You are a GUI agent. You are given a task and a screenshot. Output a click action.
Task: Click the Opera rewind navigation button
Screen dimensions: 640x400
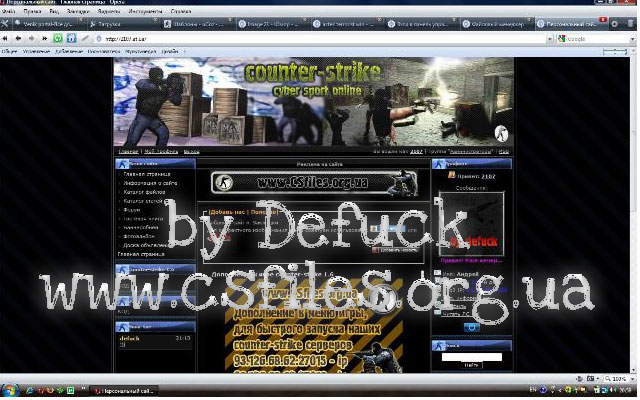click(5, 39)
